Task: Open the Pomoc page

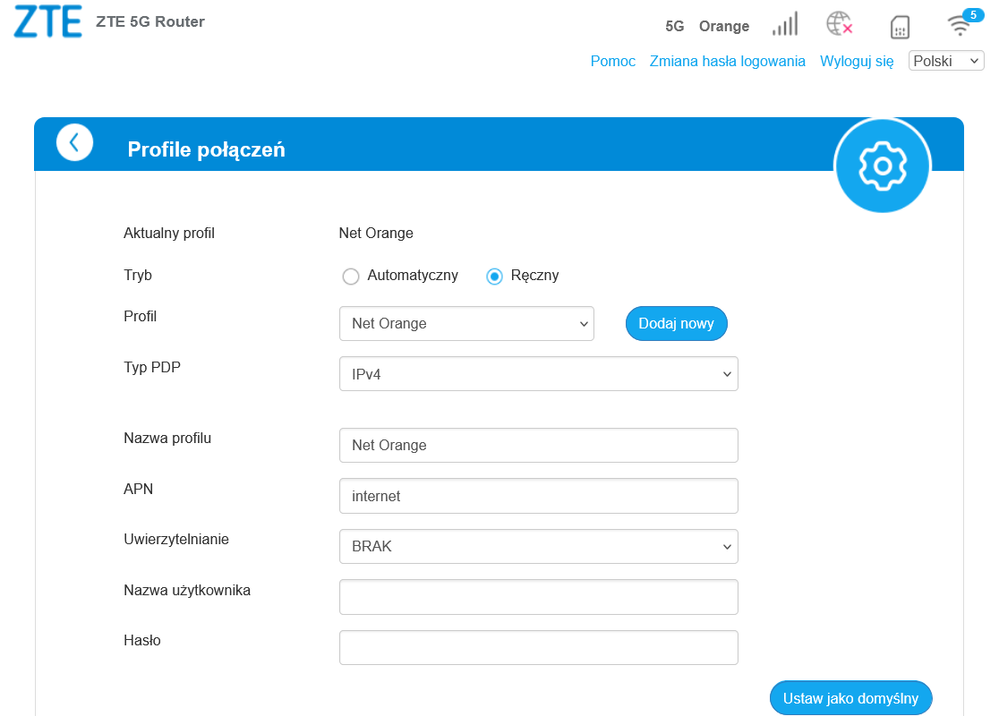Action: tap(612, 61)
